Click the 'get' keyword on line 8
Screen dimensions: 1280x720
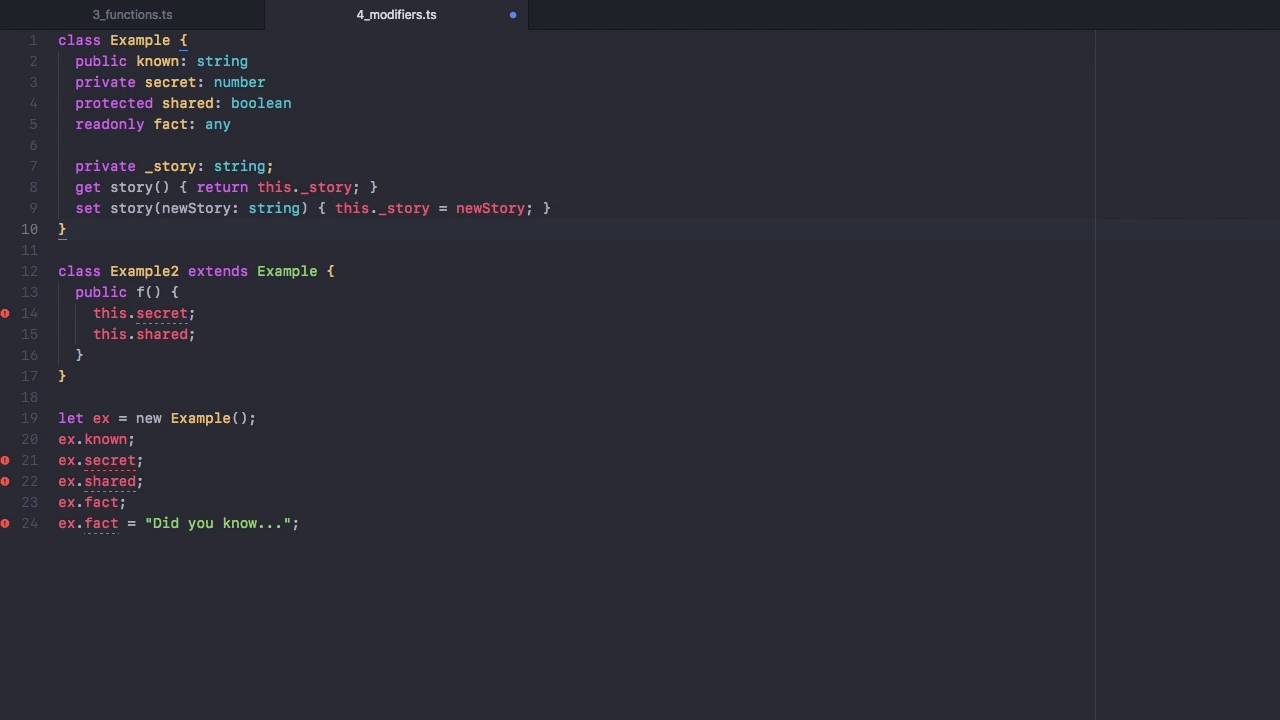[88, 187]
